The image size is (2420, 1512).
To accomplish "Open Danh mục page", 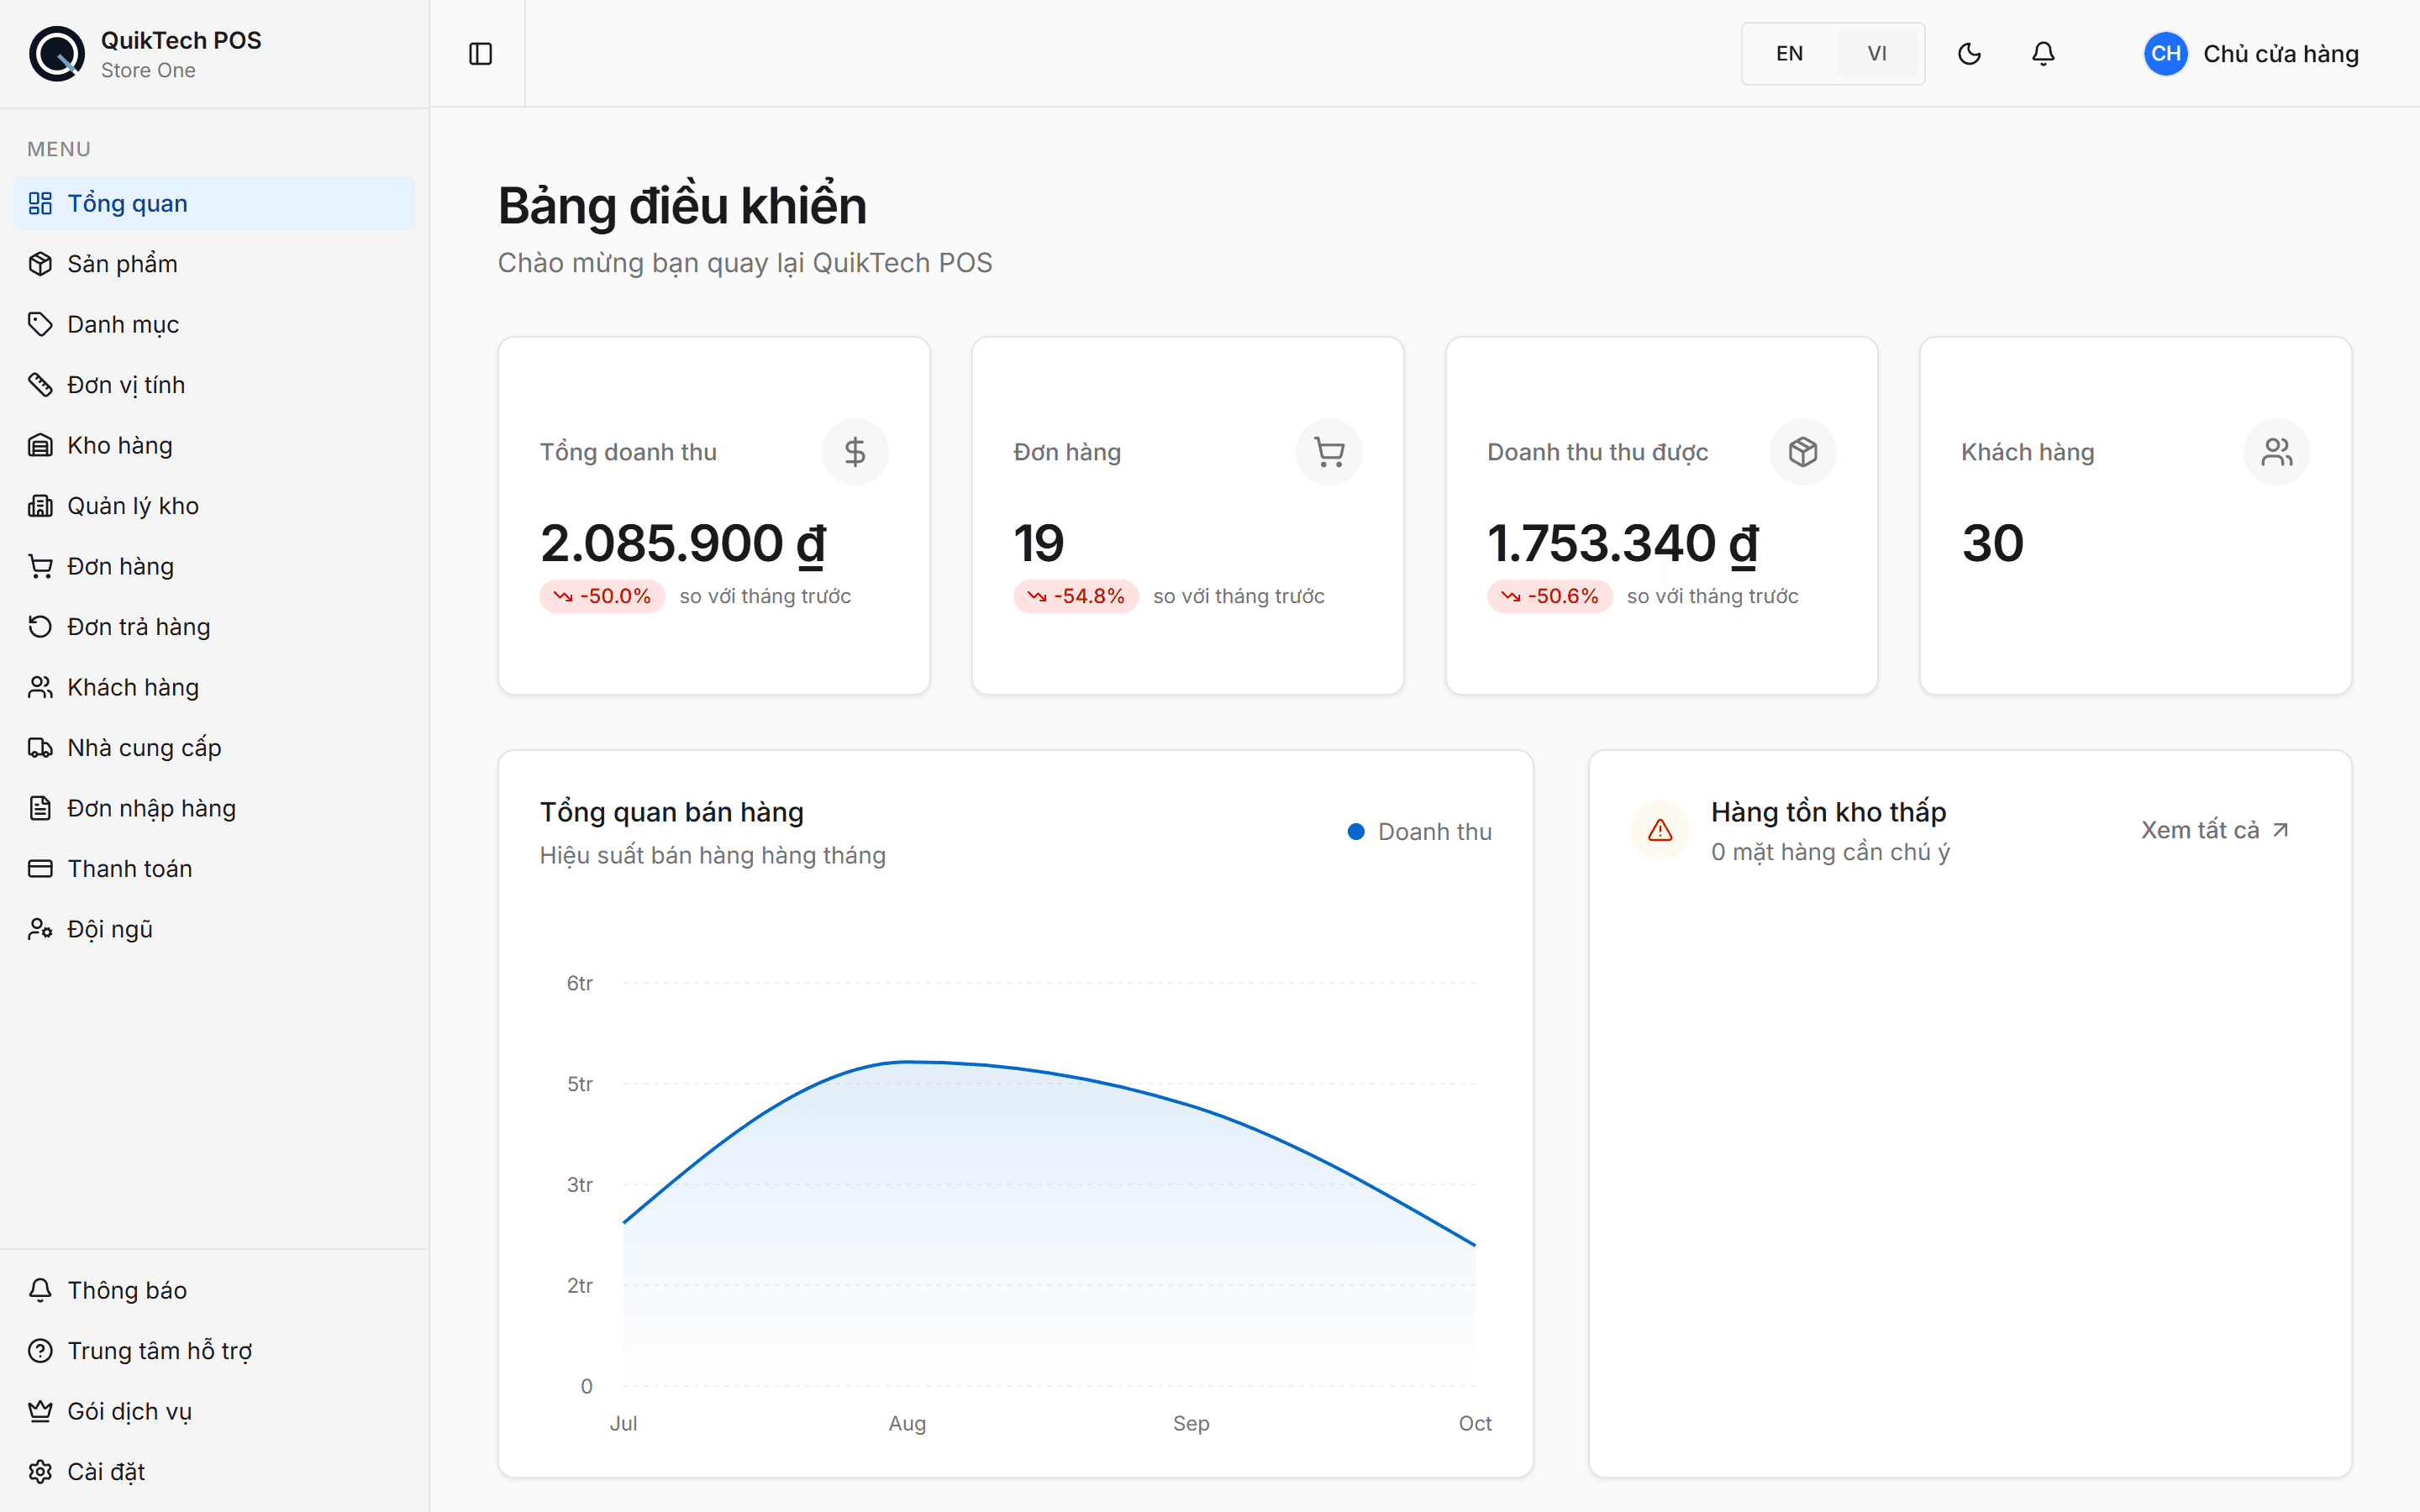I will pos(214,324).
